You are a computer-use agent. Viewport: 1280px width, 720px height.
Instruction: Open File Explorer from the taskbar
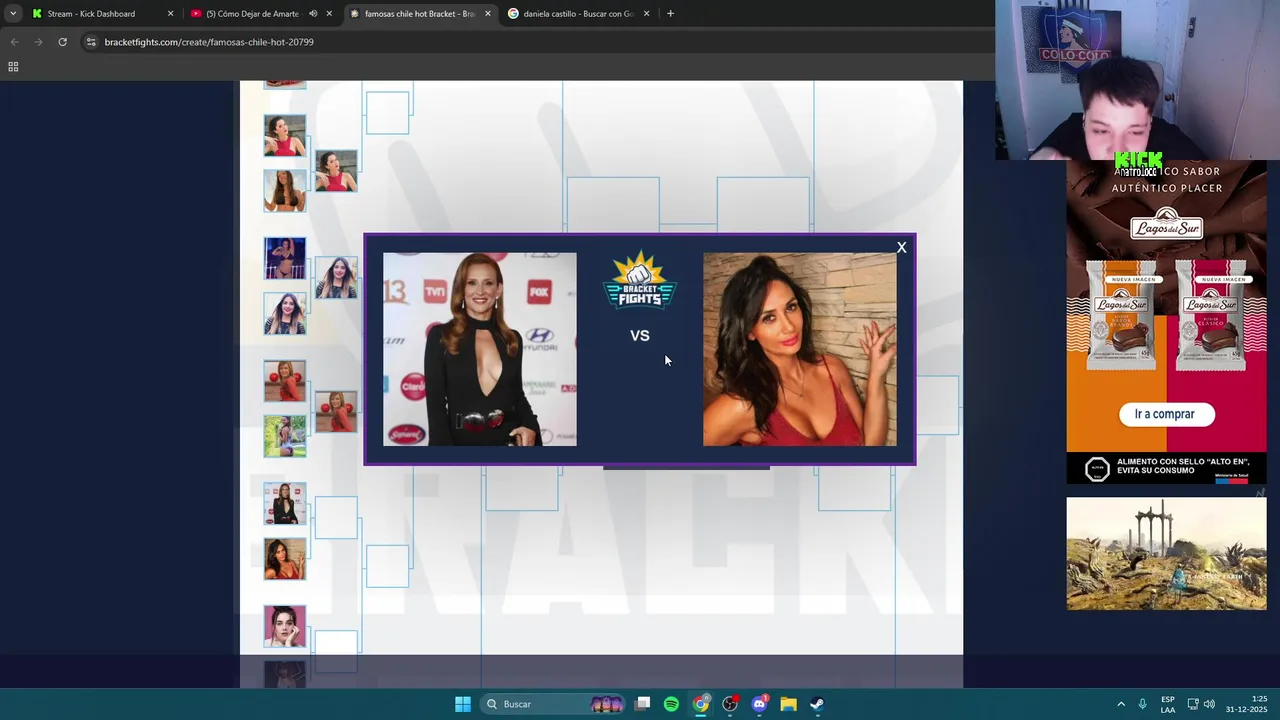click(788, 704)
